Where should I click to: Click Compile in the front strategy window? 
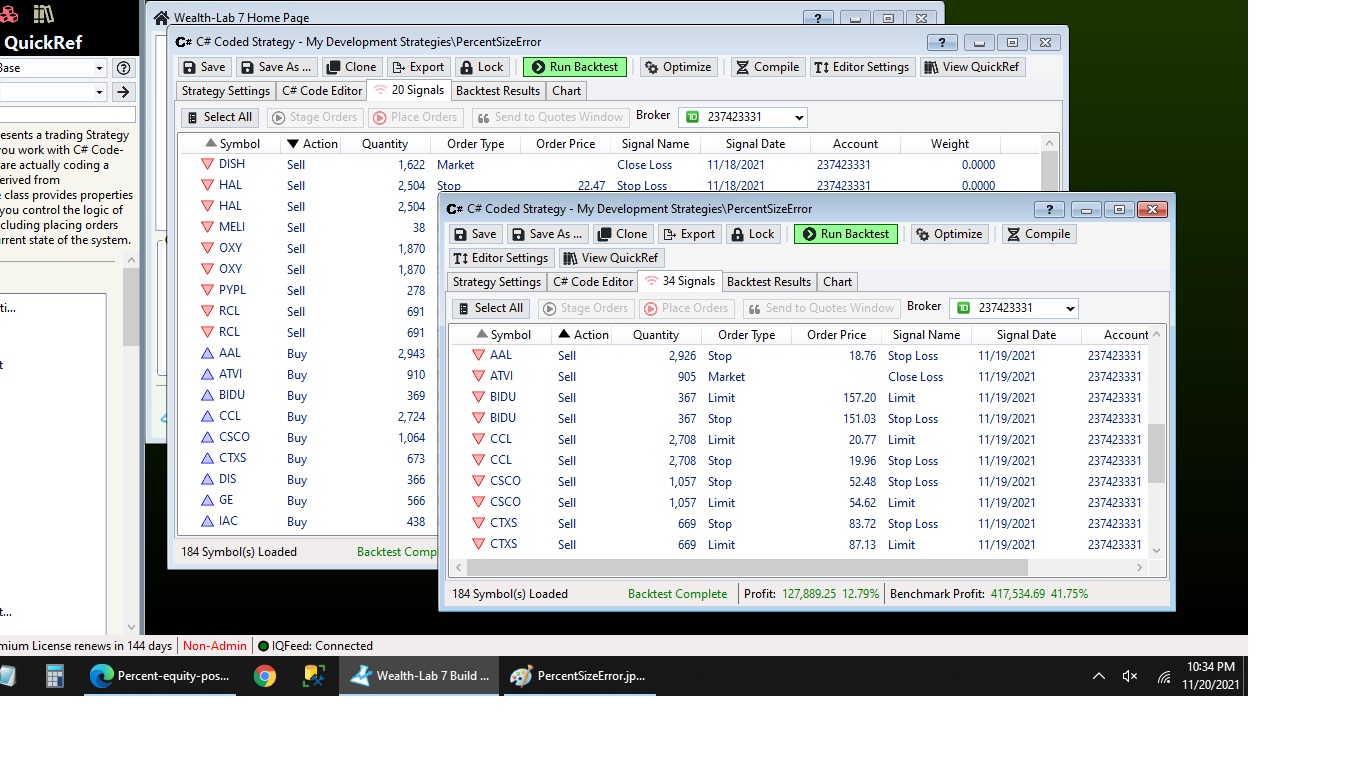[1038, 234]
